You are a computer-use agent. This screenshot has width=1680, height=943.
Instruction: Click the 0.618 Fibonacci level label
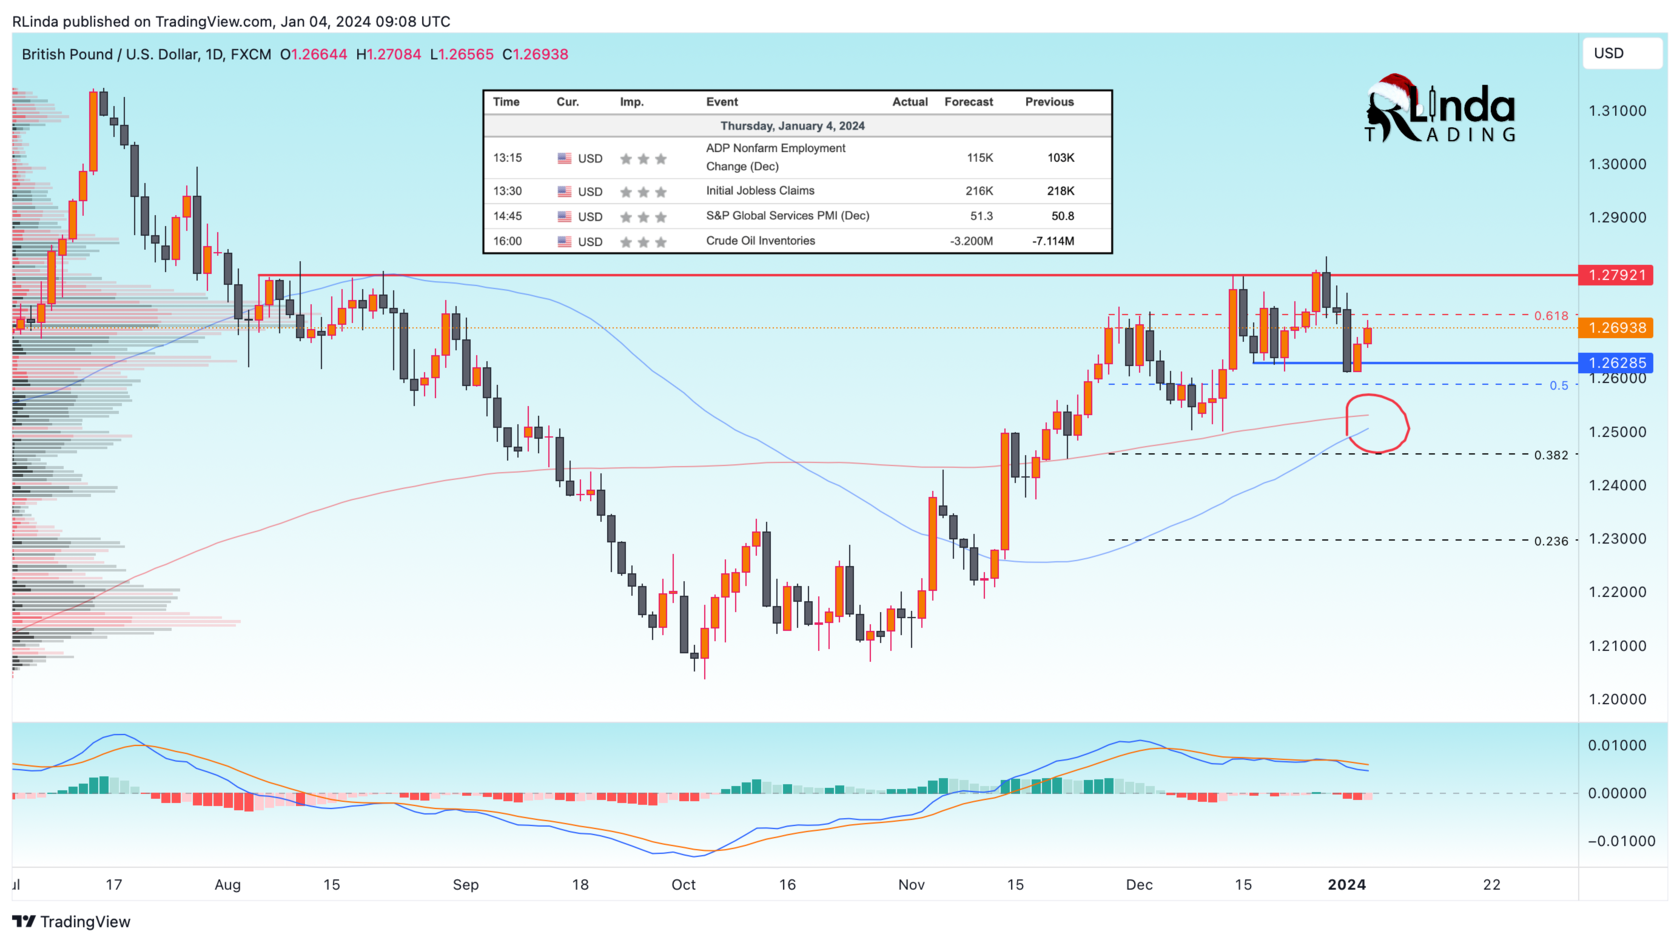pos(1551,316)
